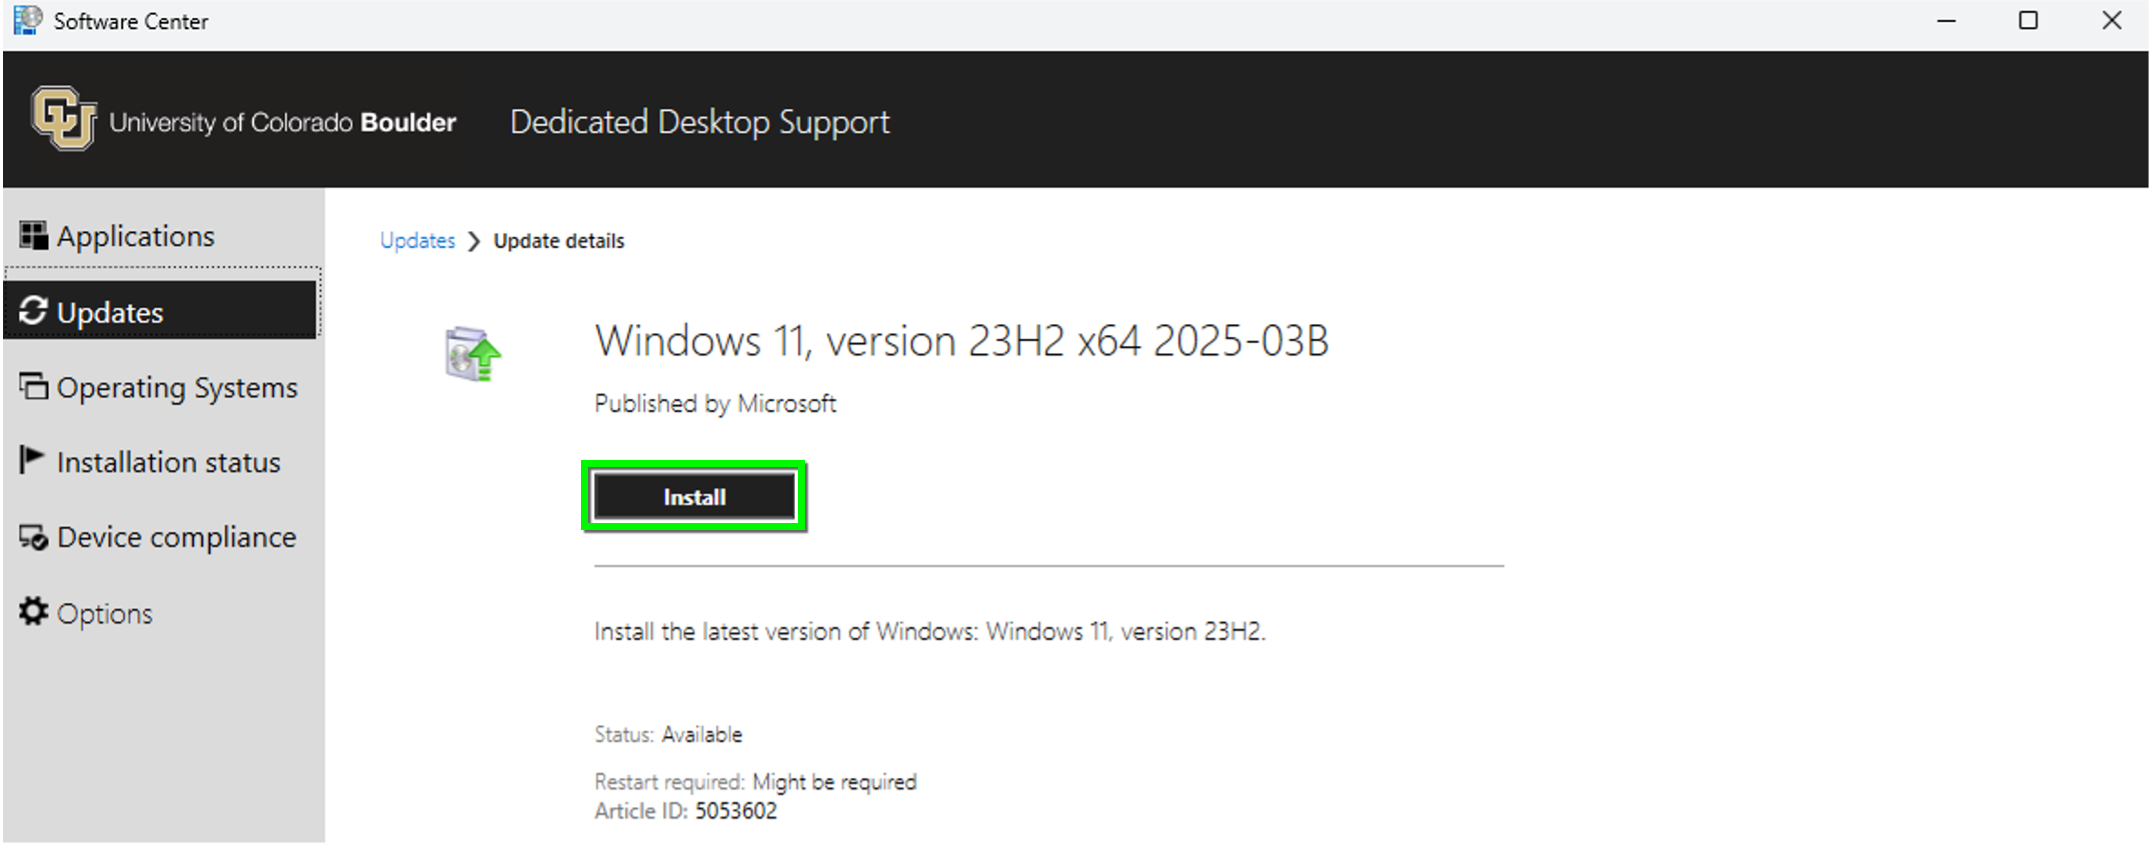Return to Updates via breadcrumb link

(417, 241)
